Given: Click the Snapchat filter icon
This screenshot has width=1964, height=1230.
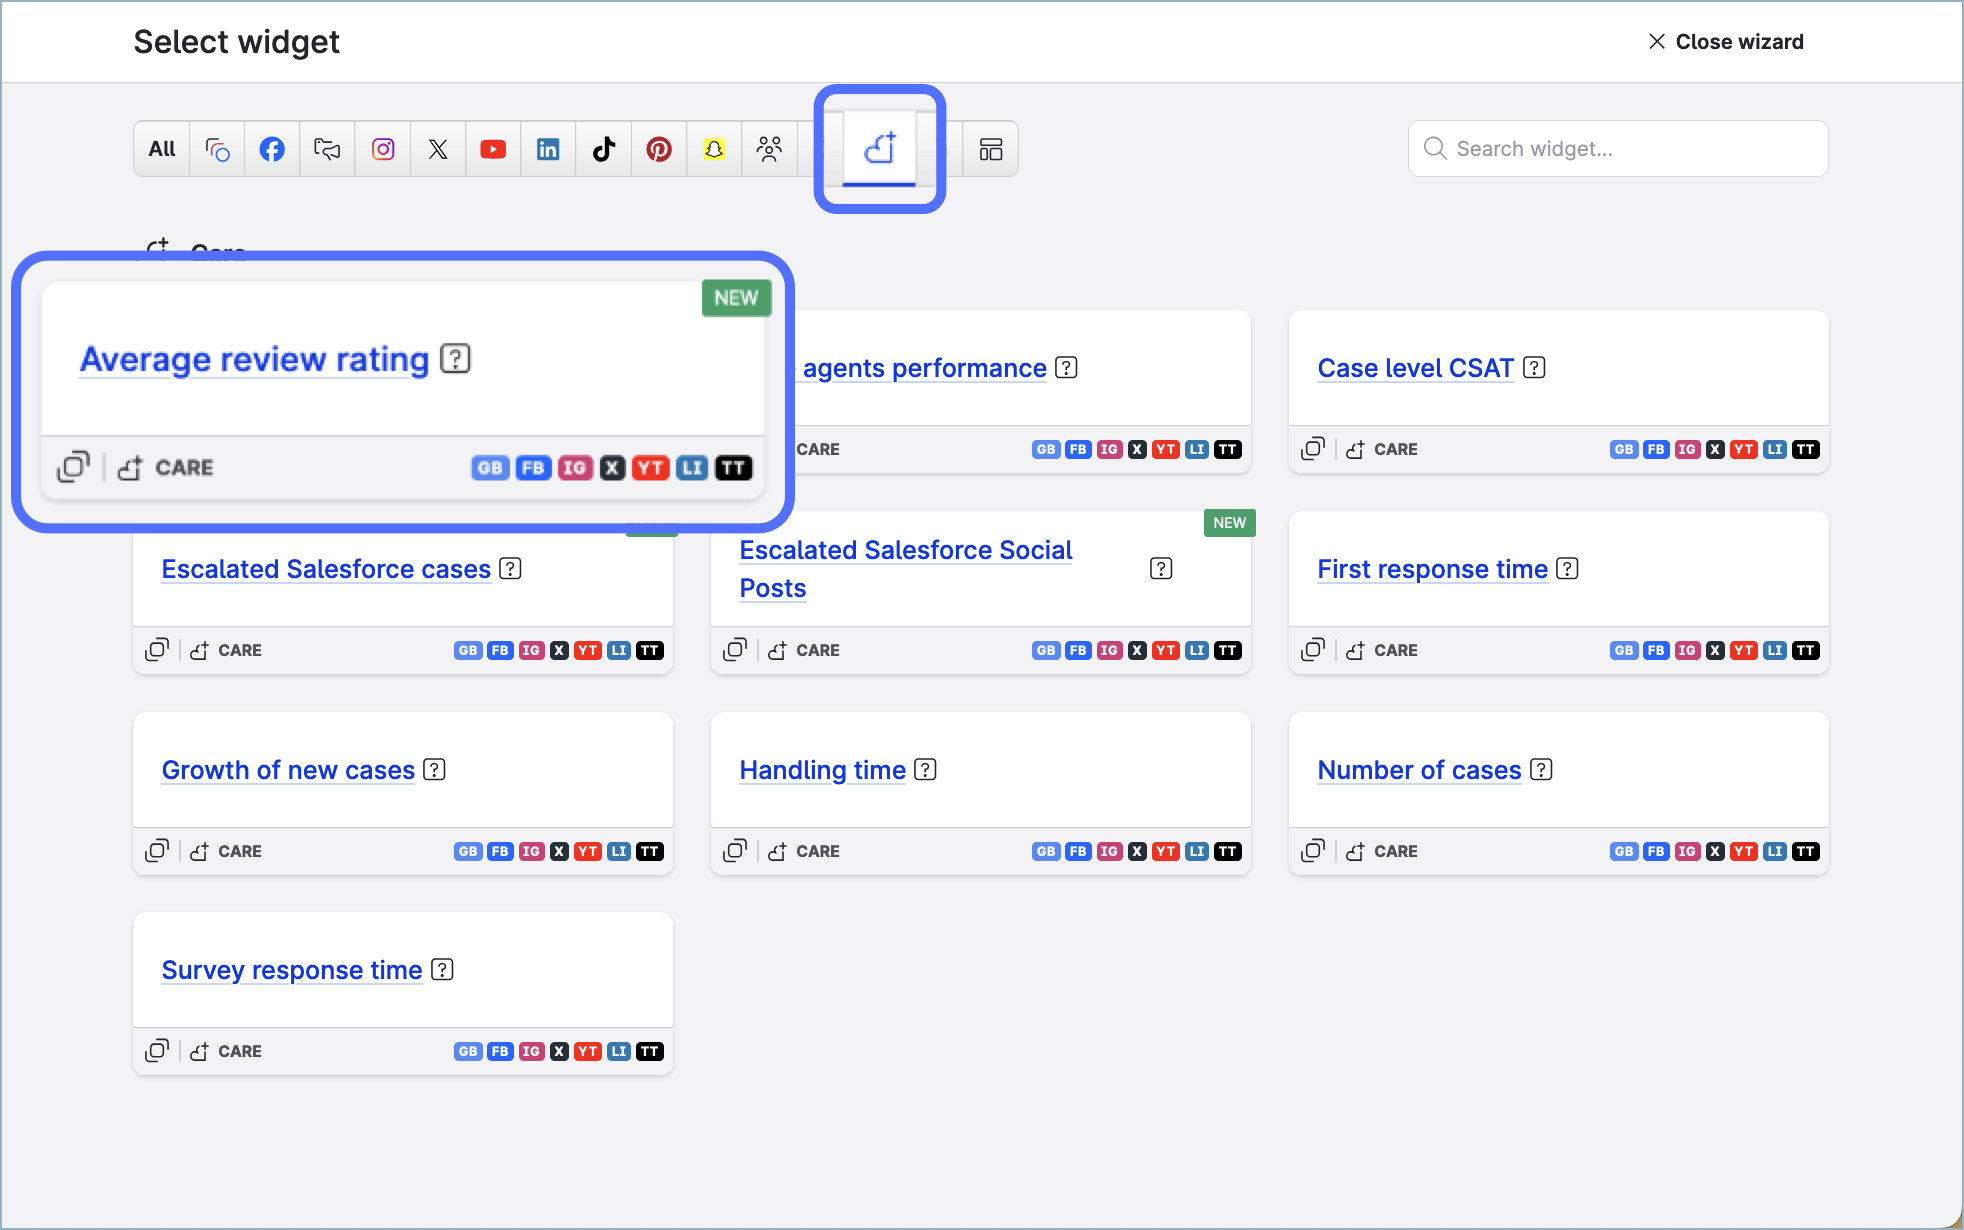Looking at the screenshot, I should (714, 149).
